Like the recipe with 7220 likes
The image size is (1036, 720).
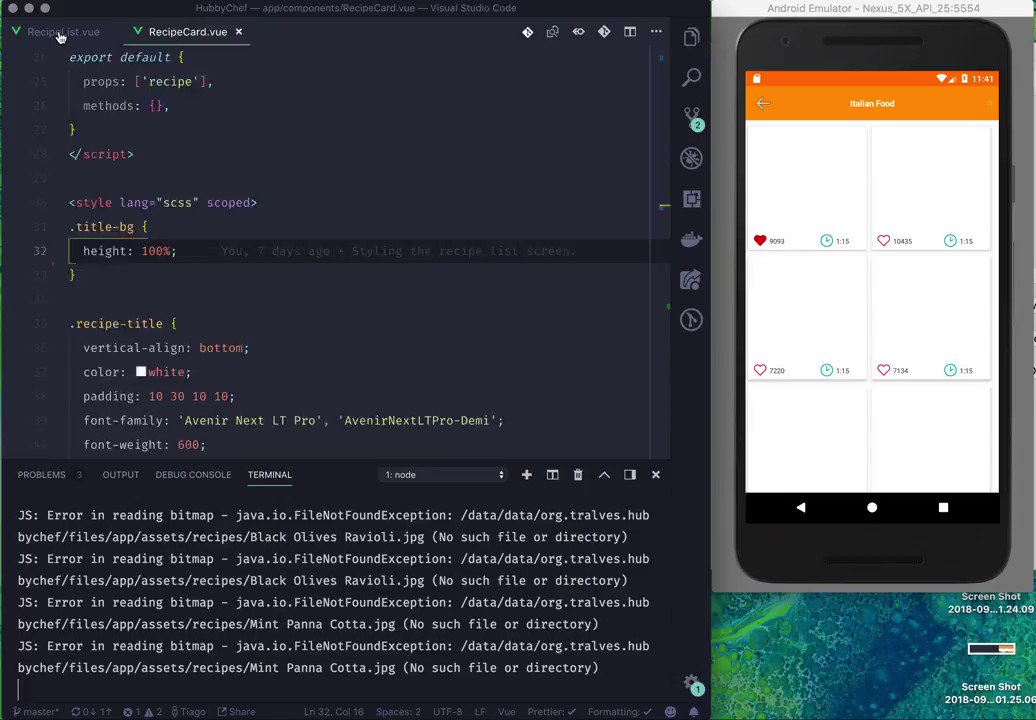760,370
